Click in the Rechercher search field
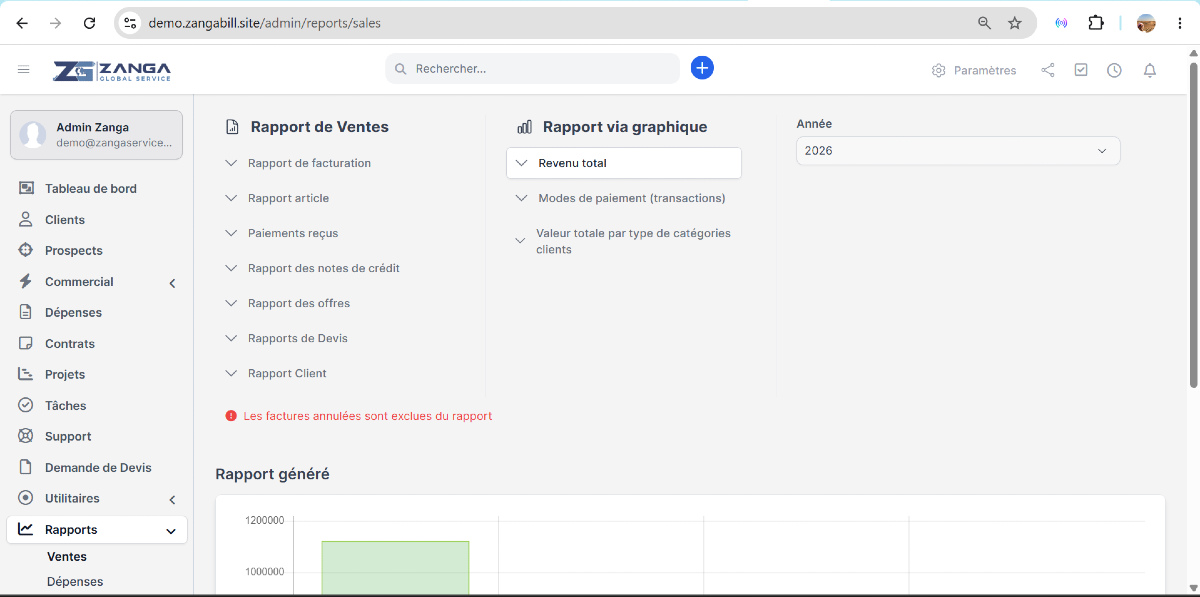Image resolution: width=1200 pixels, height=597 pixels. coord(532,69)
